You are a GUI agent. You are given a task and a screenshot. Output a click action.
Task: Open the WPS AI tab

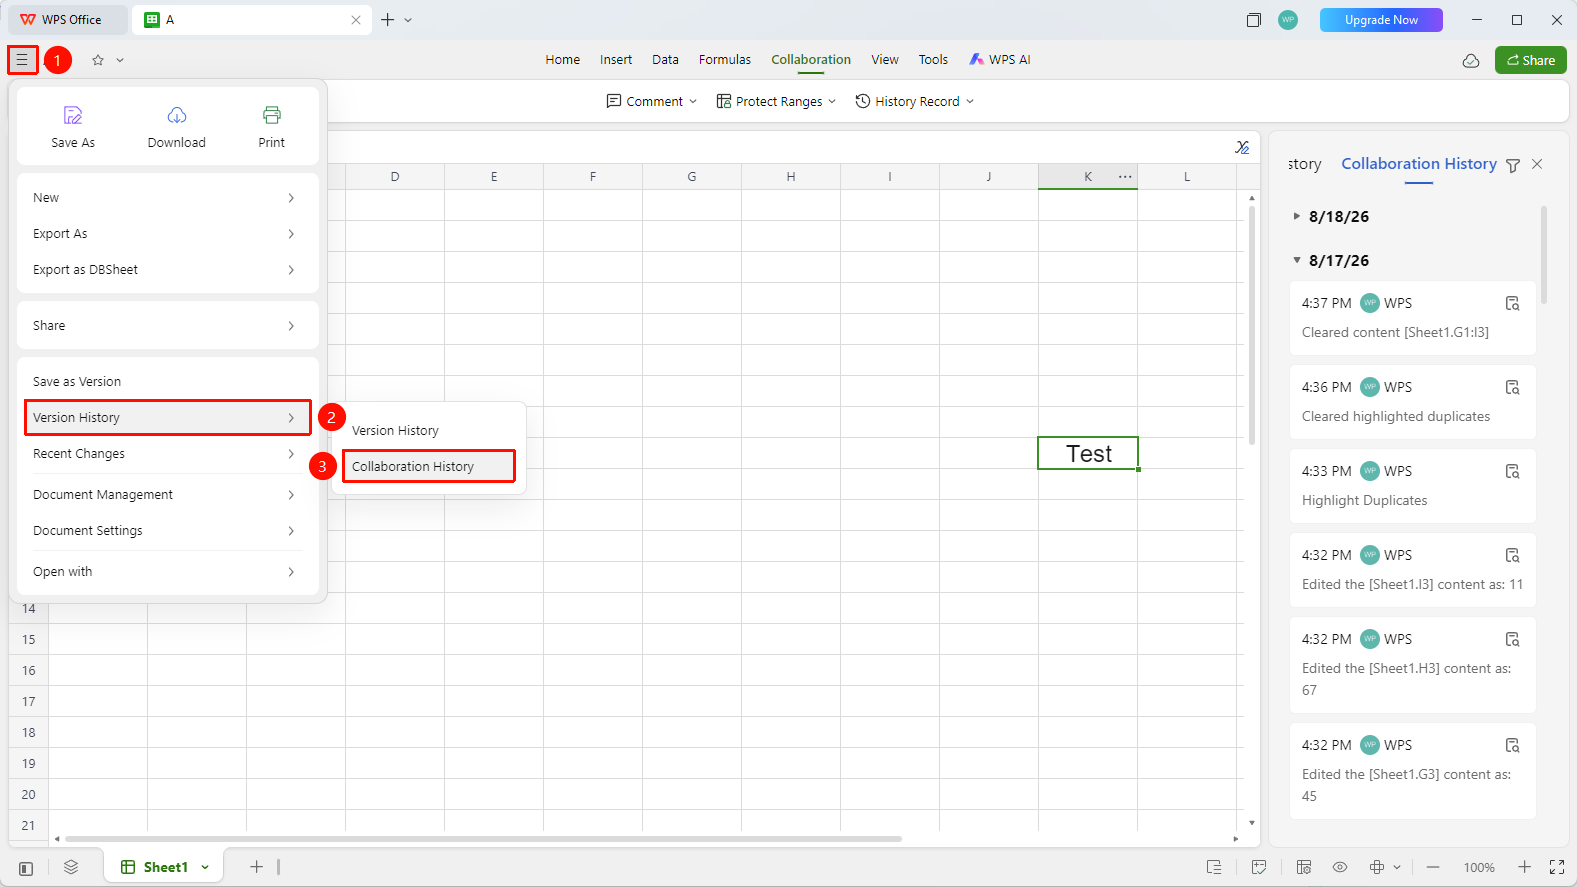click(x=1000, y=60)
